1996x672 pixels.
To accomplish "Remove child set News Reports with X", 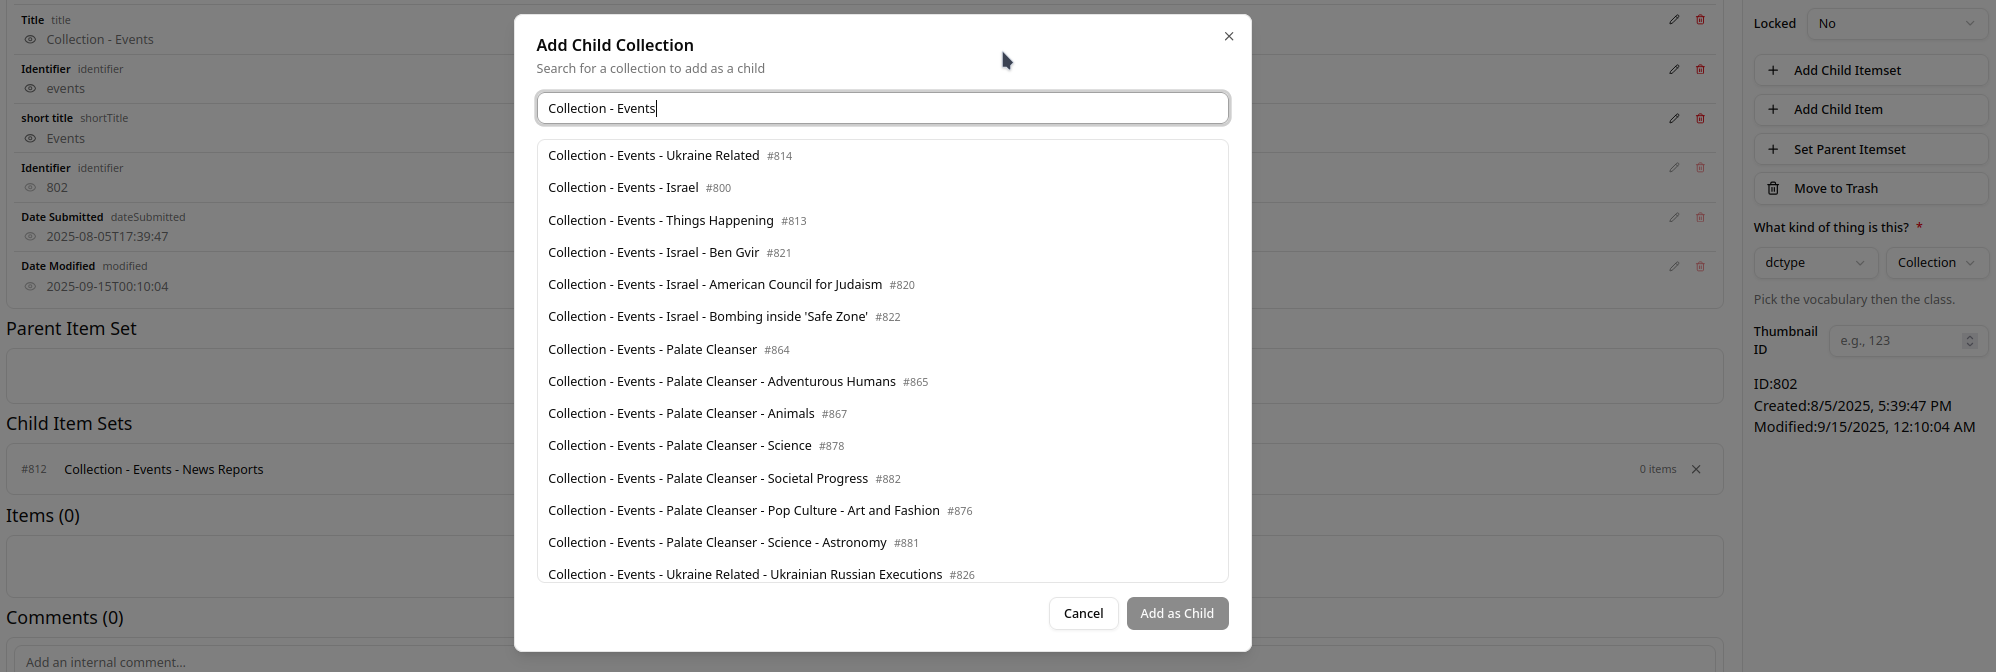I will [x=1696, y=469].
